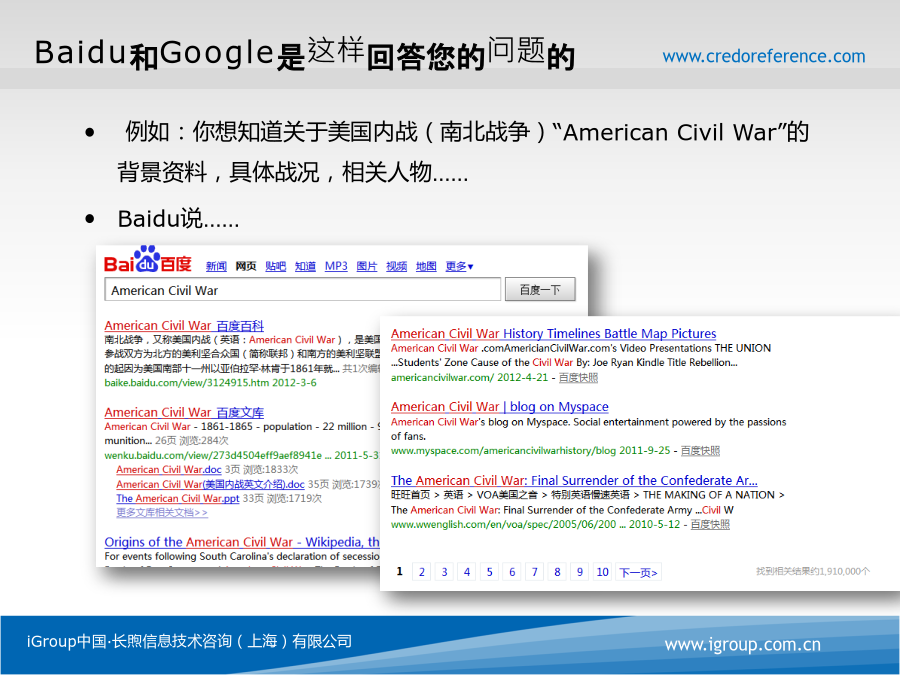Click the Baidu说…… bullet text
The height and width of the screenshot is (675, 900).
pos(179,219)
